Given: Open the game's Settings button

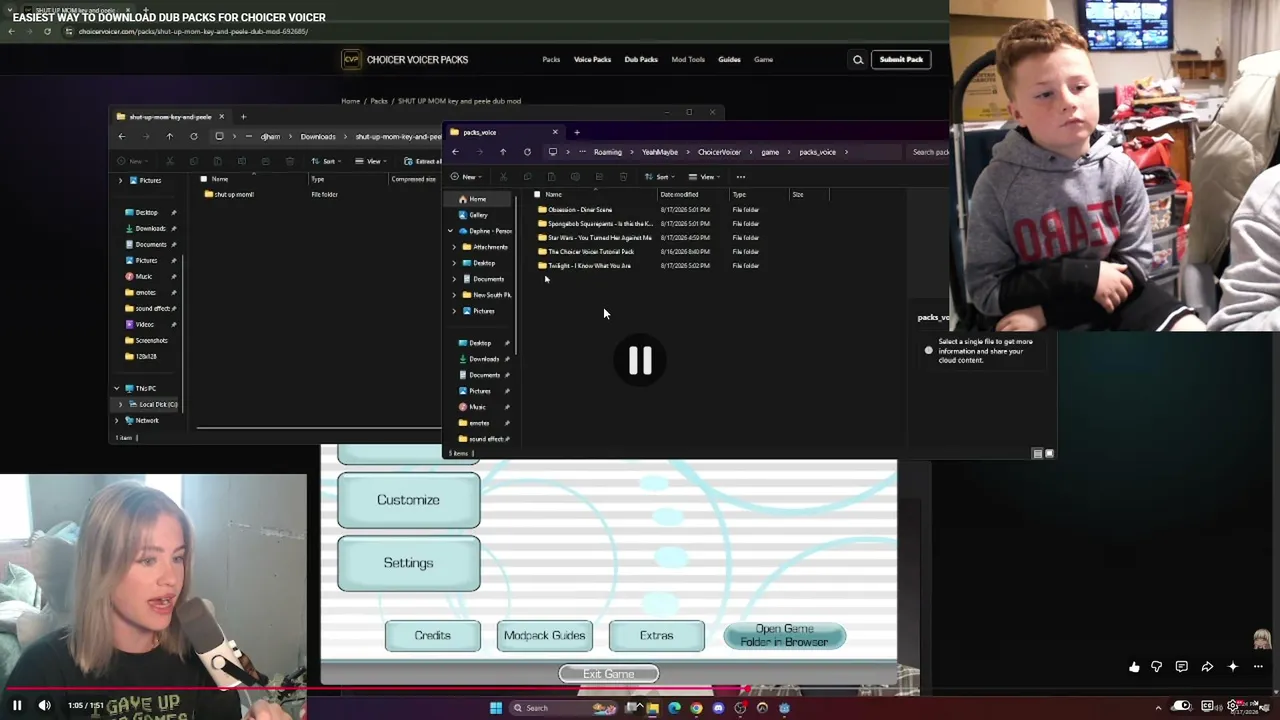Looking at the screenshot, I should [408, 563].
